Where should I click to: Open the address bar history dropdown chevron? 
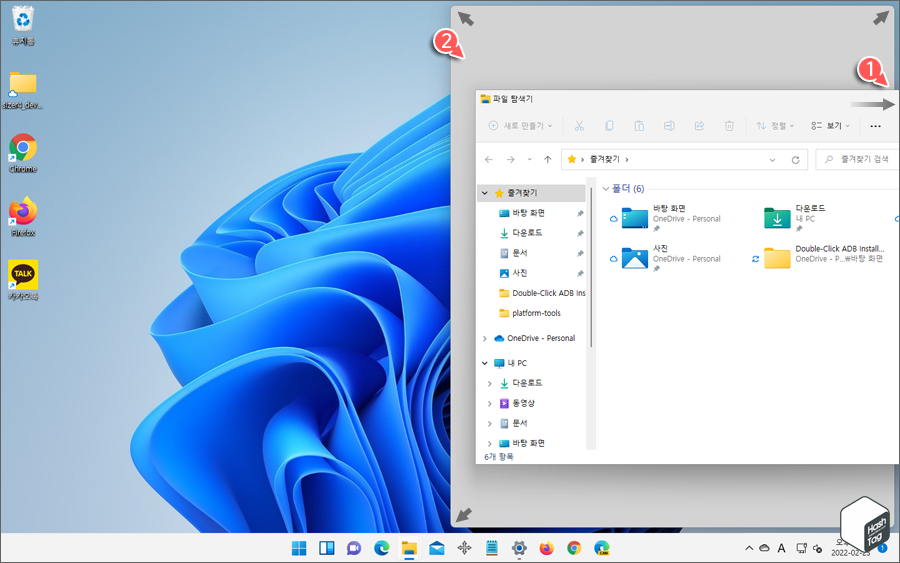coord(773,160)
